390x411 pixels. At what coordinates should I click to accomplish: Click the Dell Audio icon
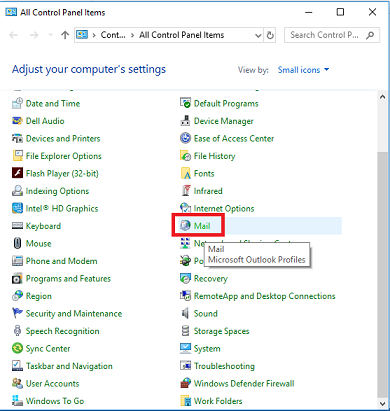(17, 121)
